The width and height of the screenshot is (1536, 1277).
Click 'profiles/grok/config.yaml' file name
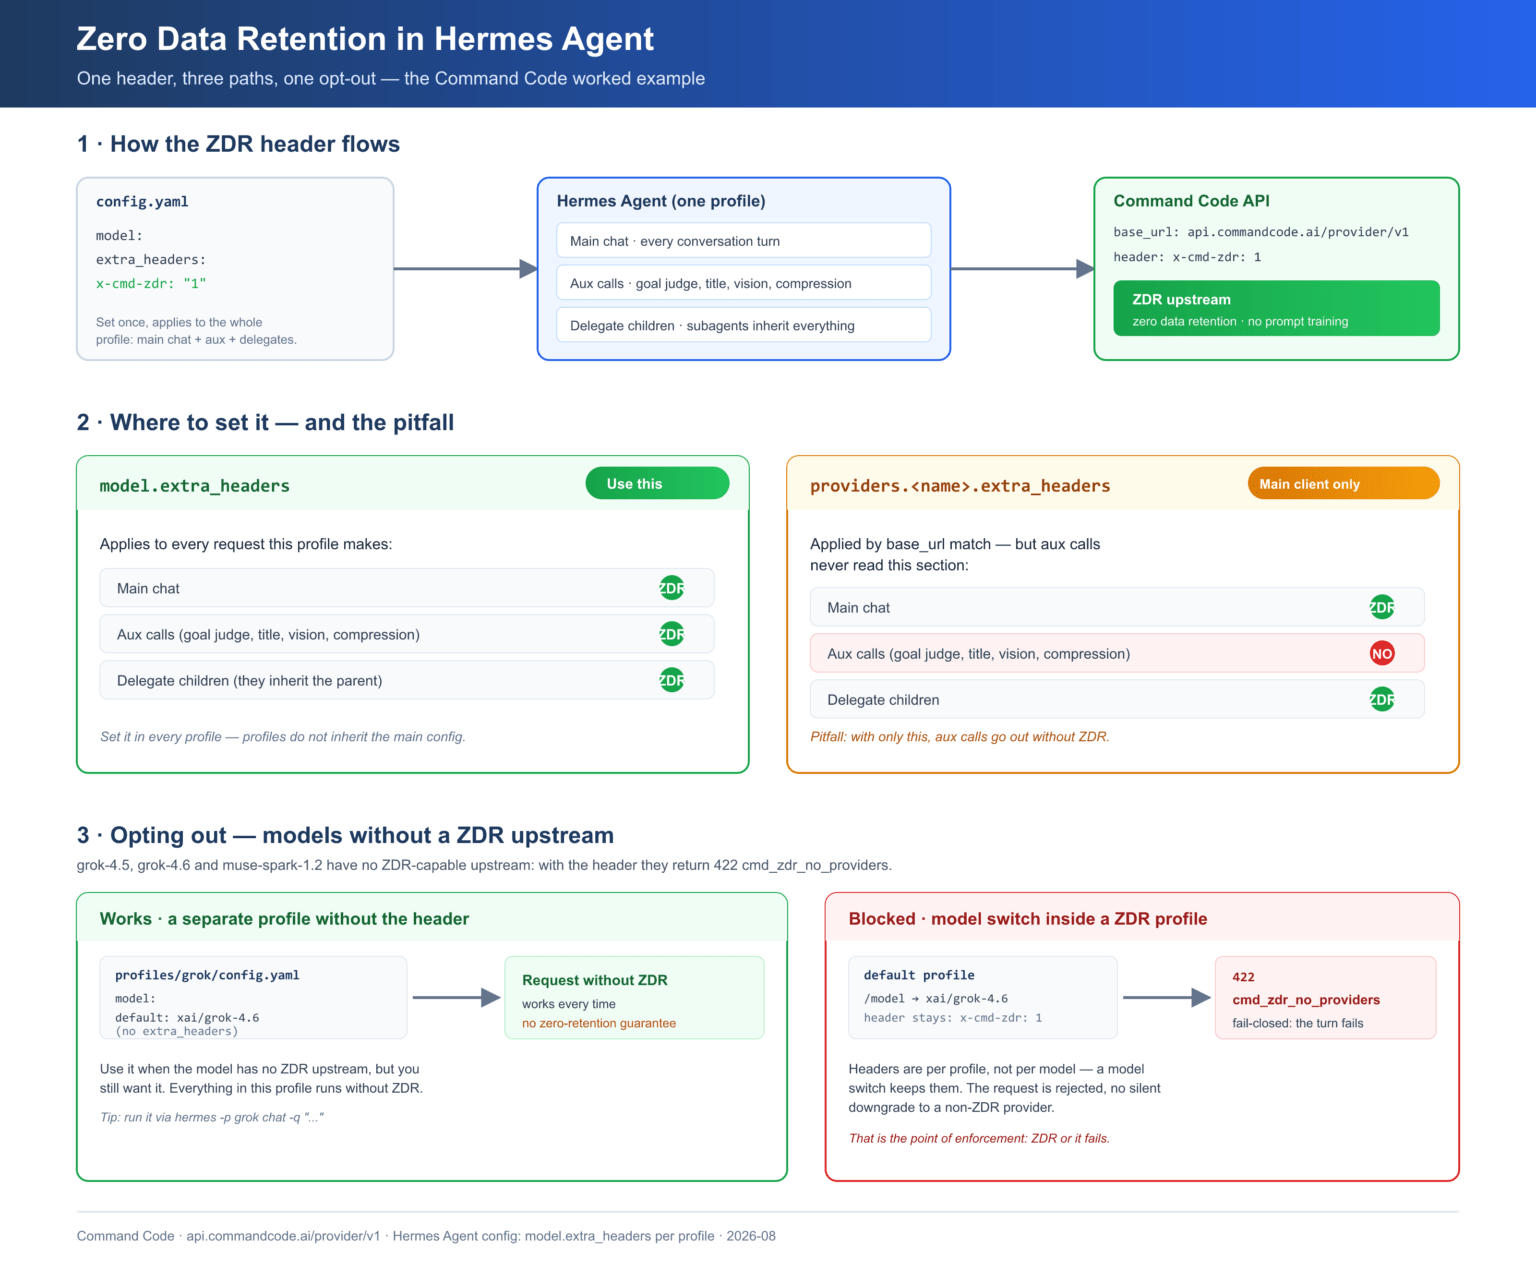pyautogui.click(x=207, y=975)
